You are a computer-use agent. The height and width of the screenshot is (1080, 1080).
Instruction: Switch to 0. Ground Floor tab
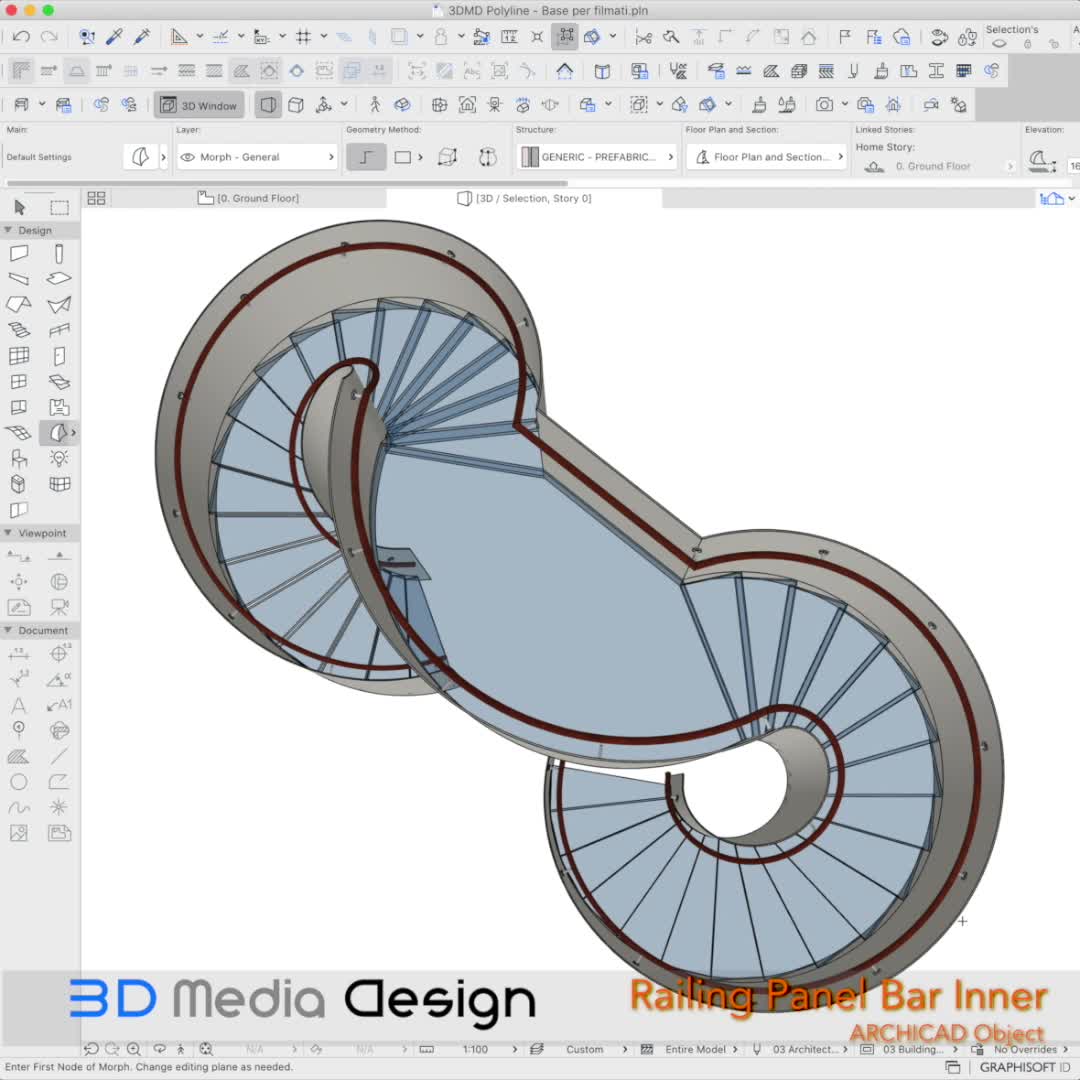pyautogui.click(x=249, y=198)
